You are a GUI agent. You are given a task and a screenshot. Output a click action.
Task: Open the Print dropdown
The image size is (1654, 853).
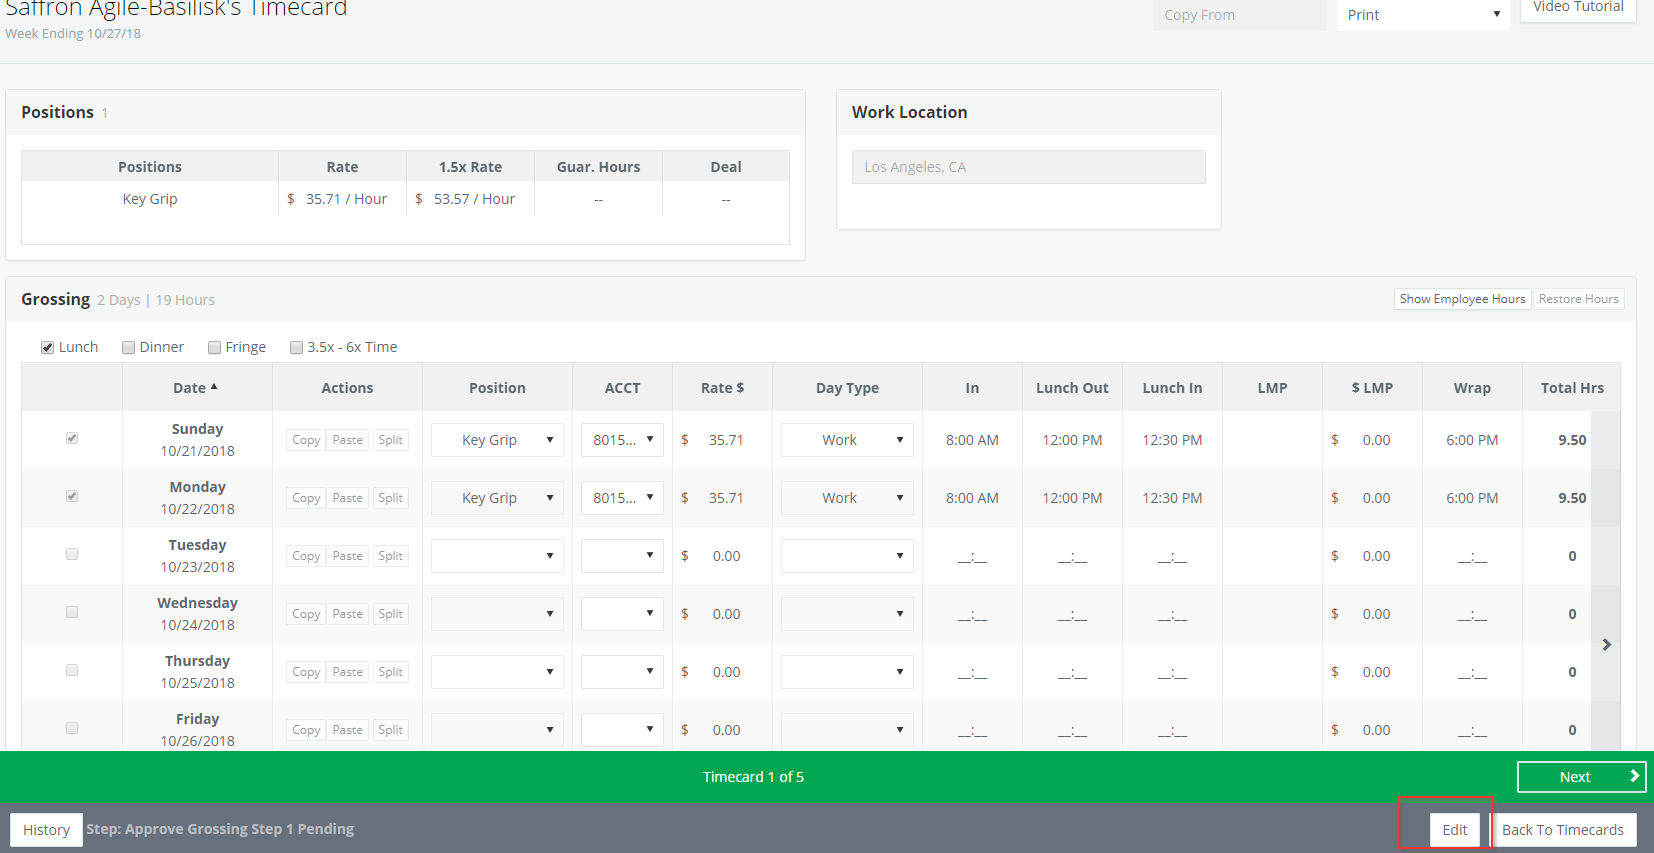pos(1423,15)
